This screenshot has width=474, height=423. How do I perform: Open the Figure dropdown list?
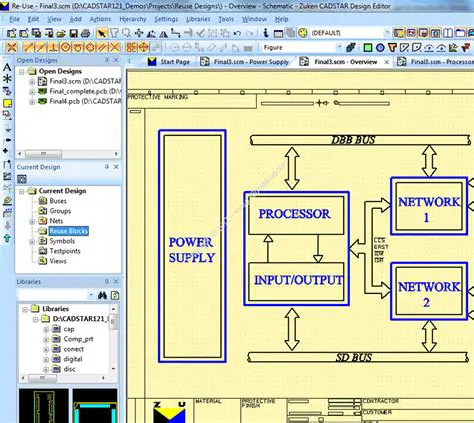339,47
